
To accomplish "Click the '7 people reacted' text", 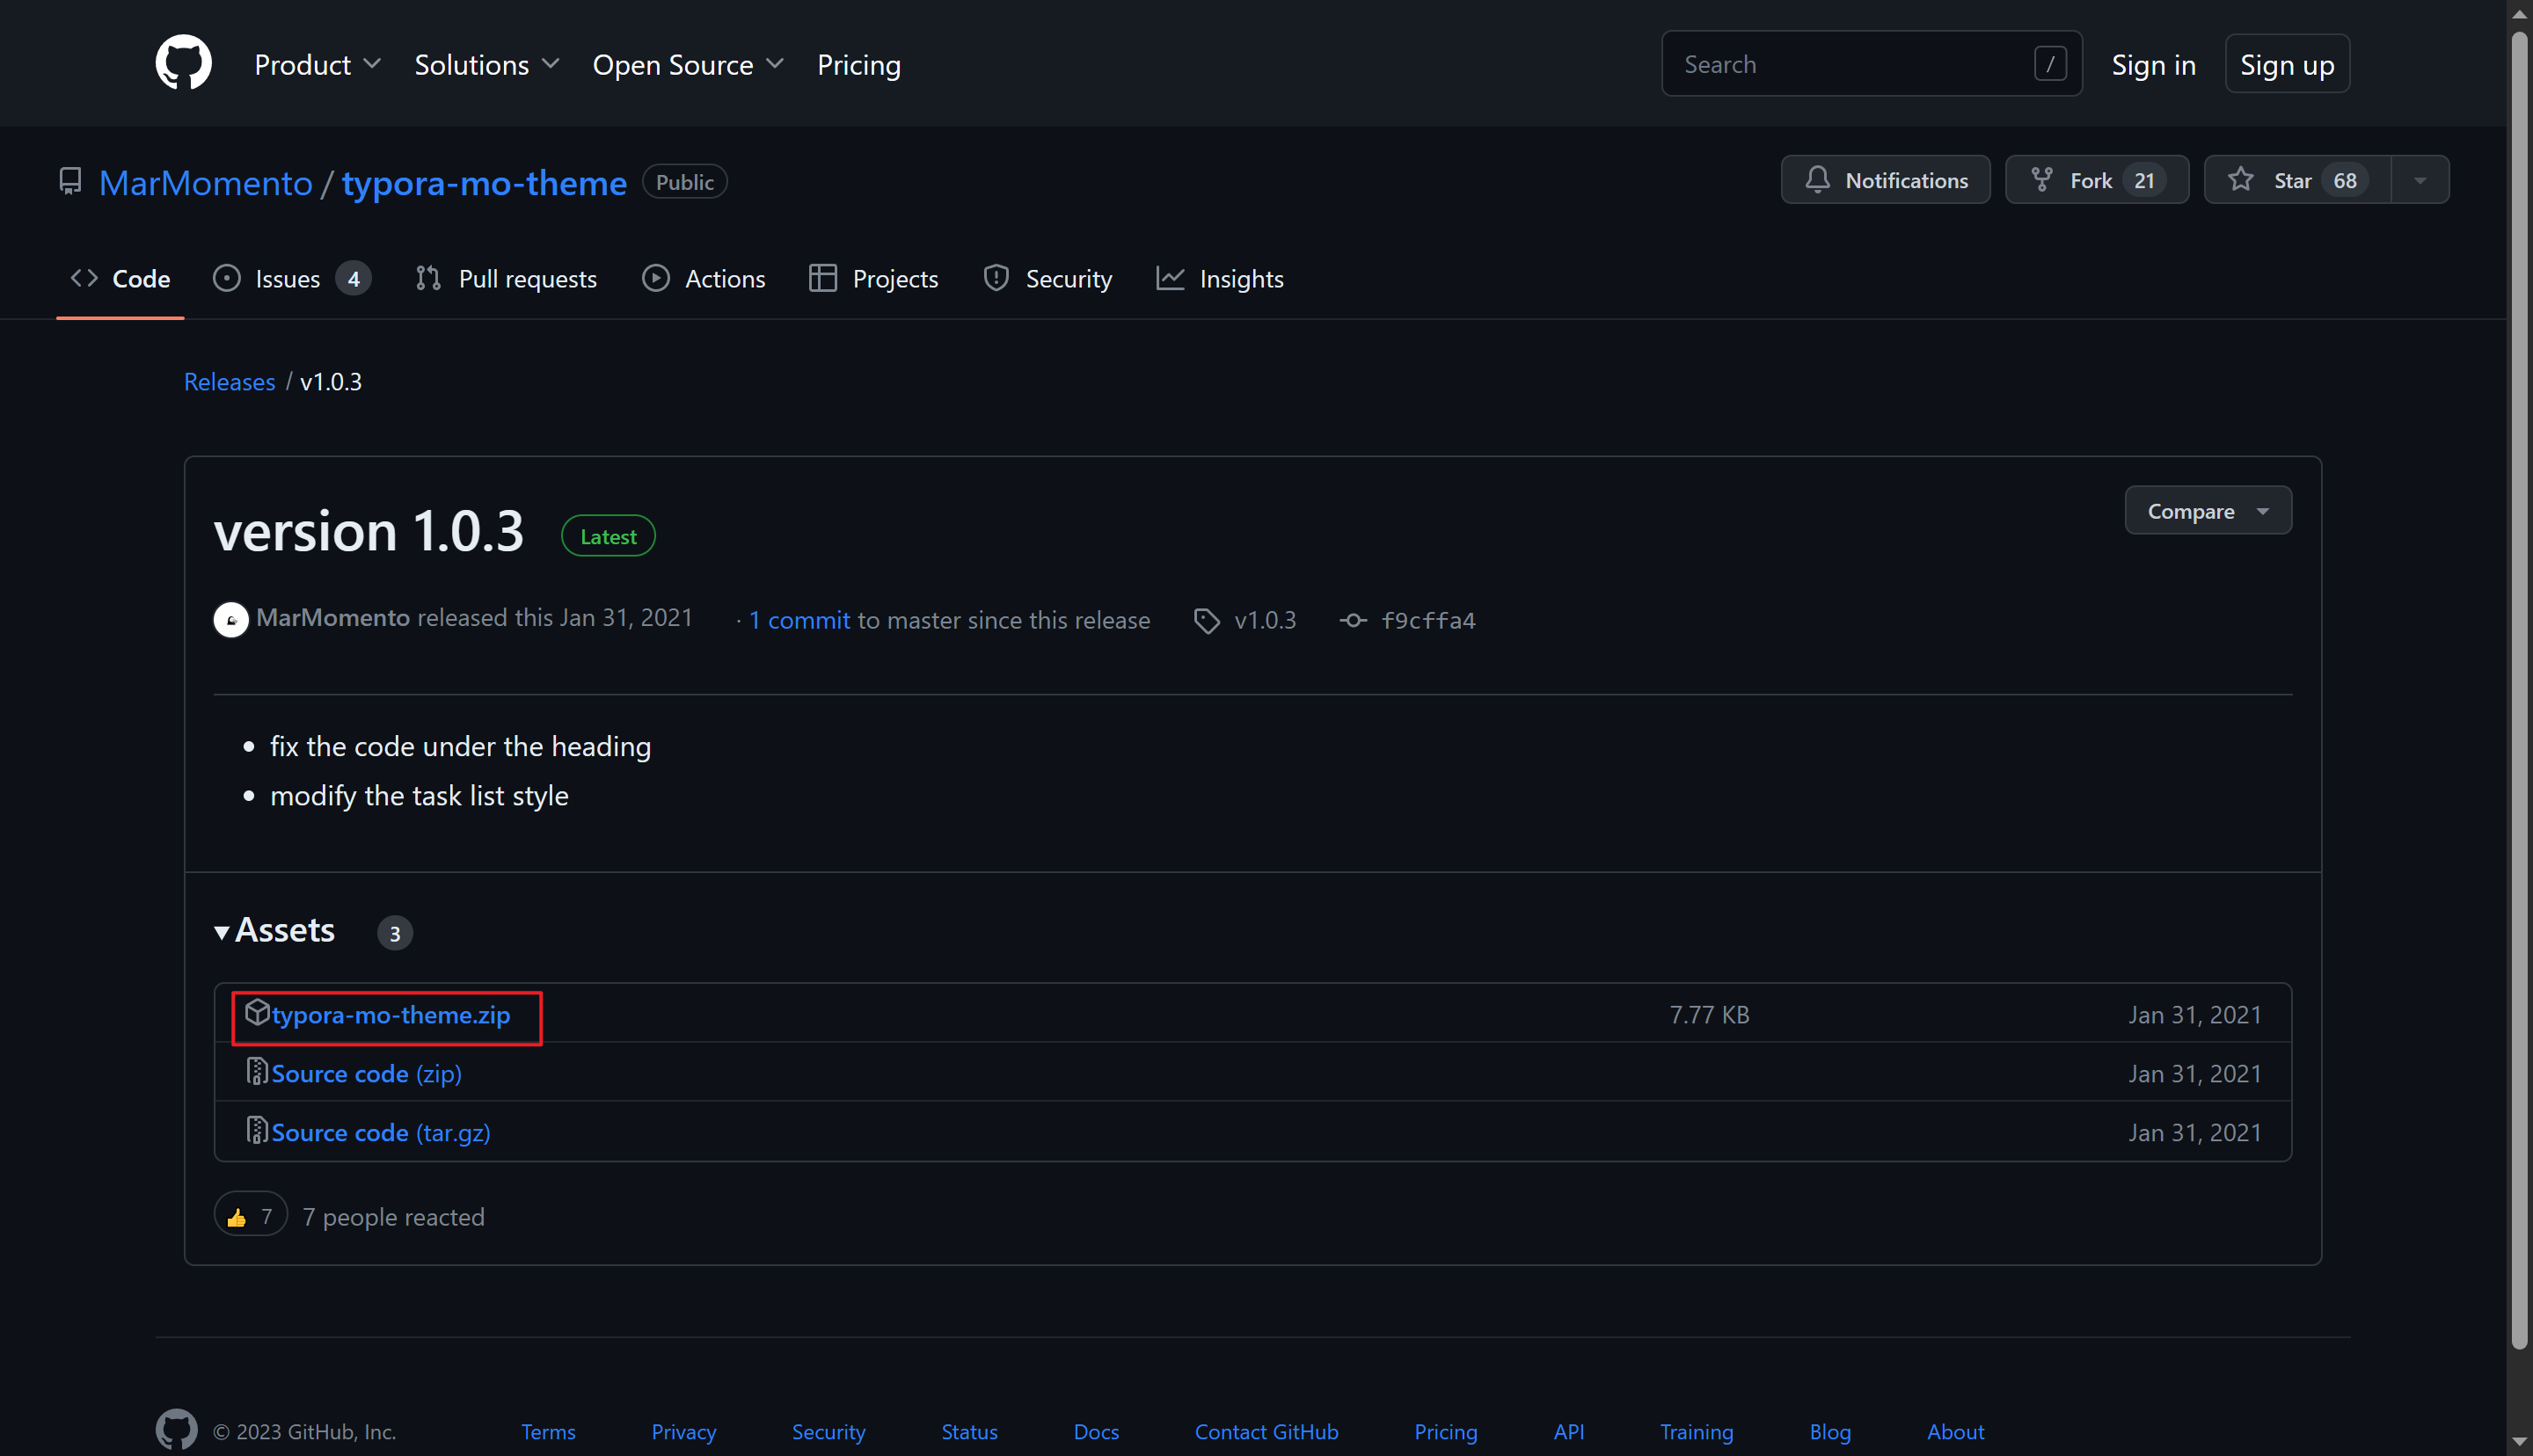I will [393, 1216].
